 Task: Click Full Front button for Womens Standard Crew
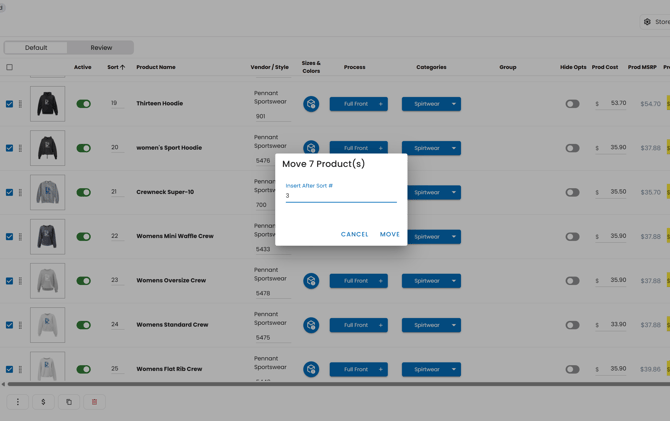click(359, 325)
